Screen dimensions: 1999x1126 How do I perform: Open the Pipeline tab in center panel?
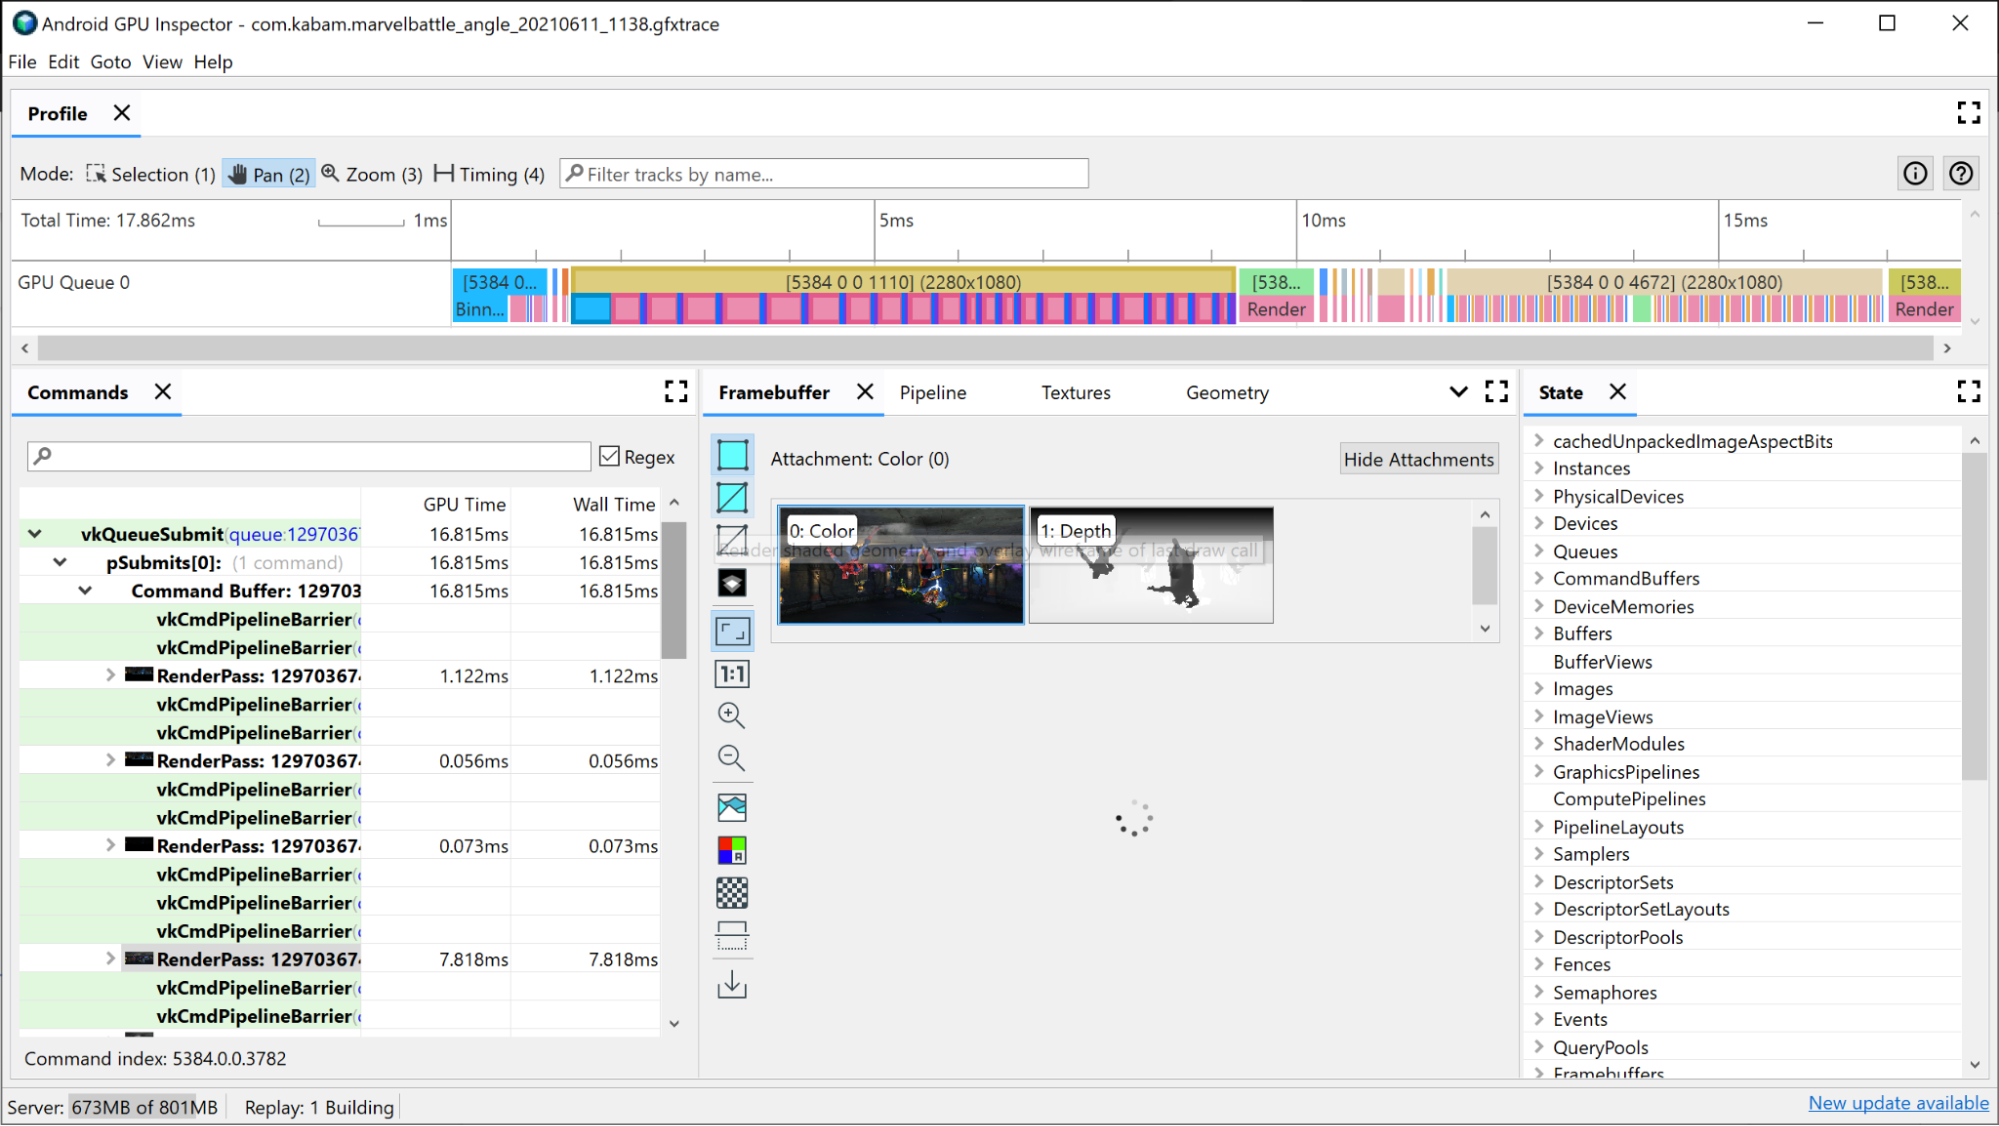[934, 393]
